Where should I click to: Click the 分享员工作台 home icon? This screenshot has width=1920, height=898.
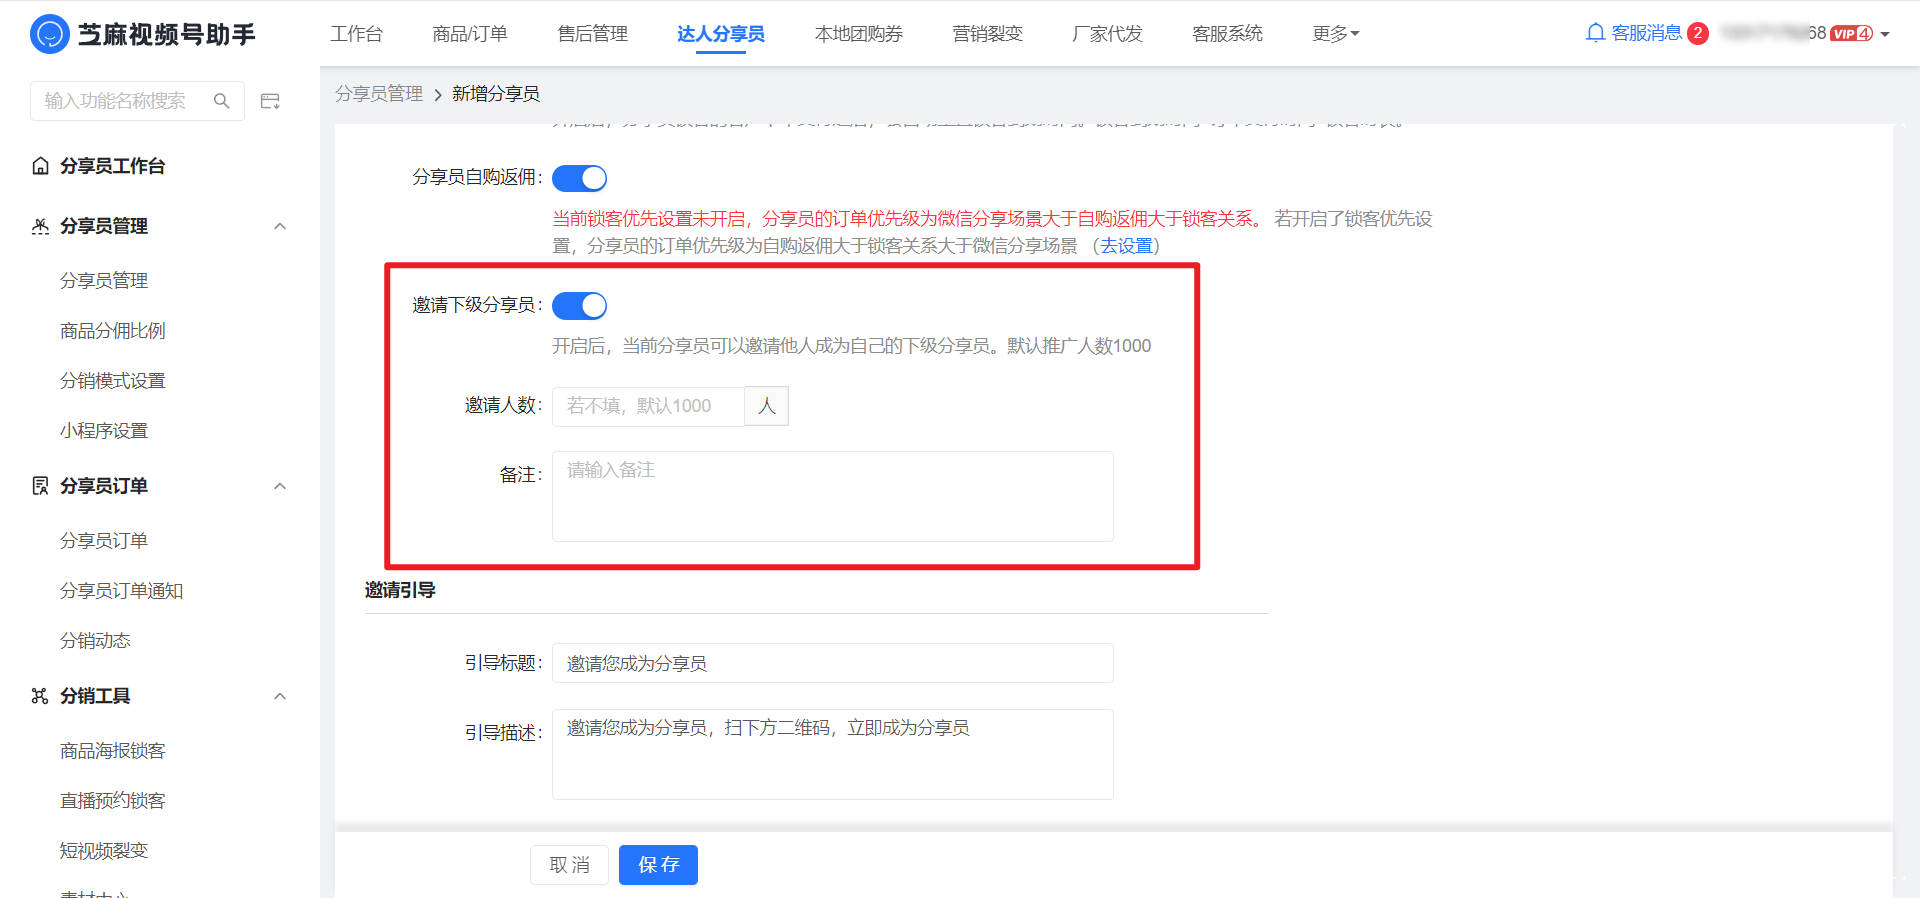[40, 166]
